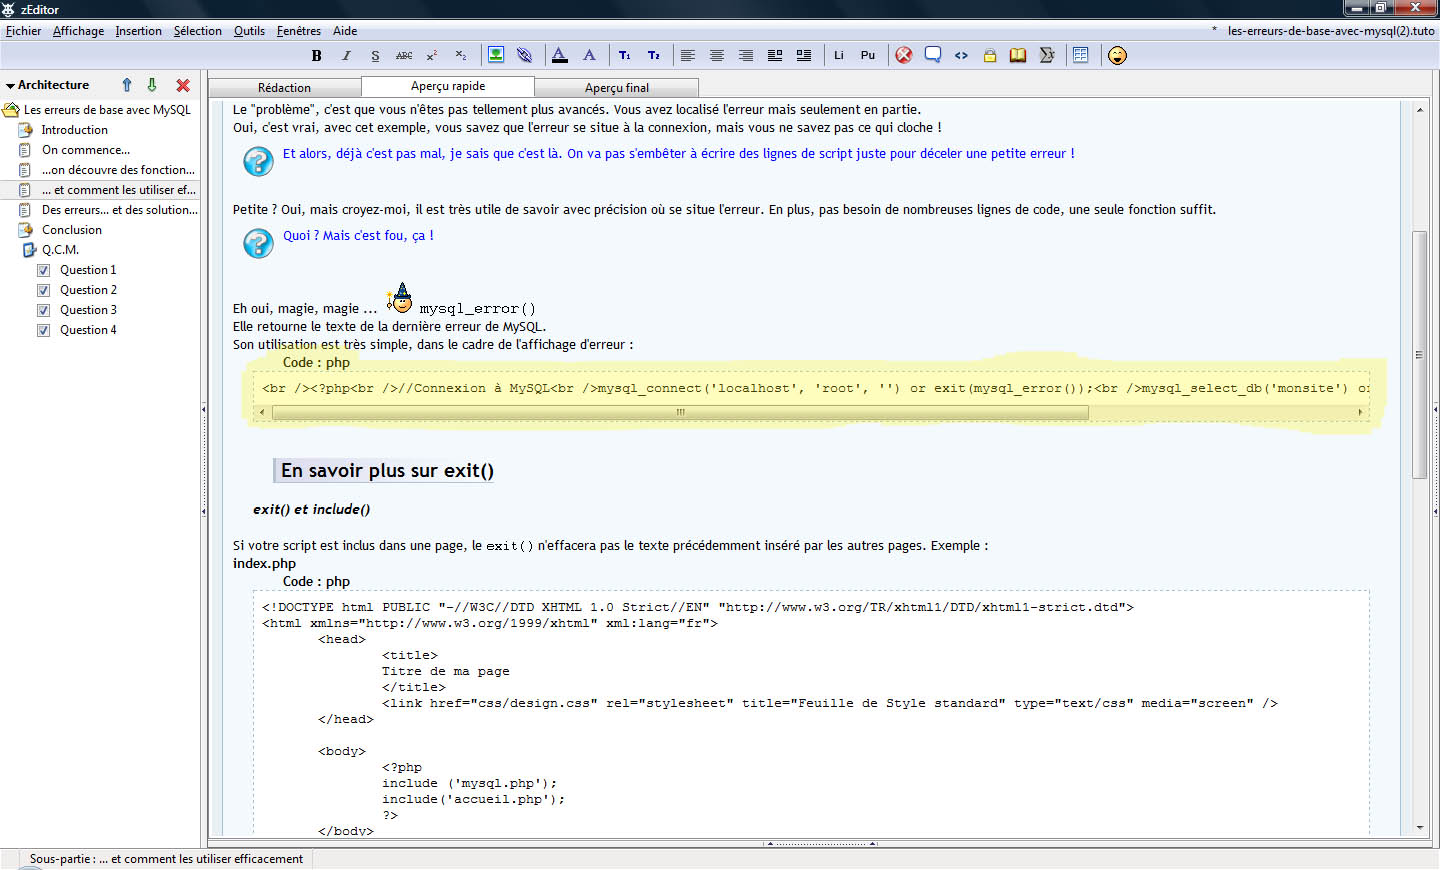The width and height of the screenshot is (1440, 870).
Task: Insert a question speech bubble block
Action: pos(933,55)
